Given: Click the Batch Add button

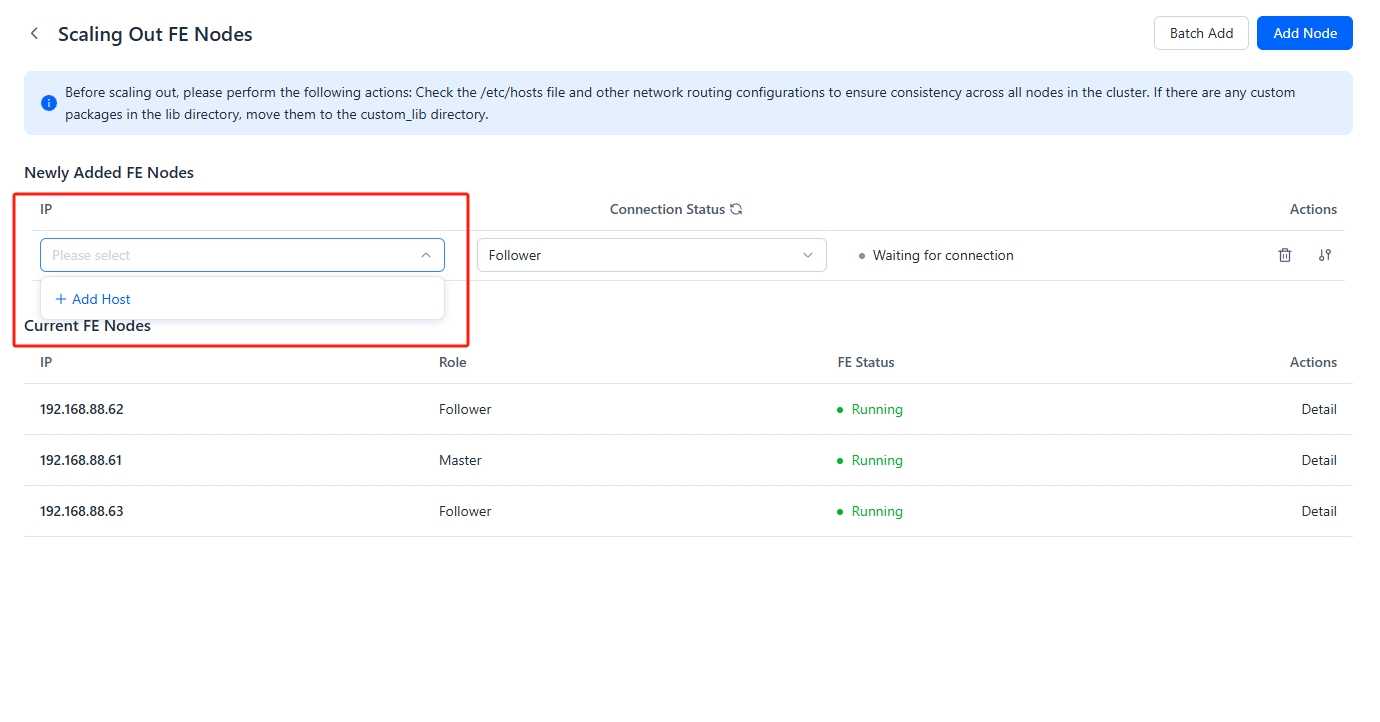Looking at the screenshot, I should click(x=1201, y=32).
